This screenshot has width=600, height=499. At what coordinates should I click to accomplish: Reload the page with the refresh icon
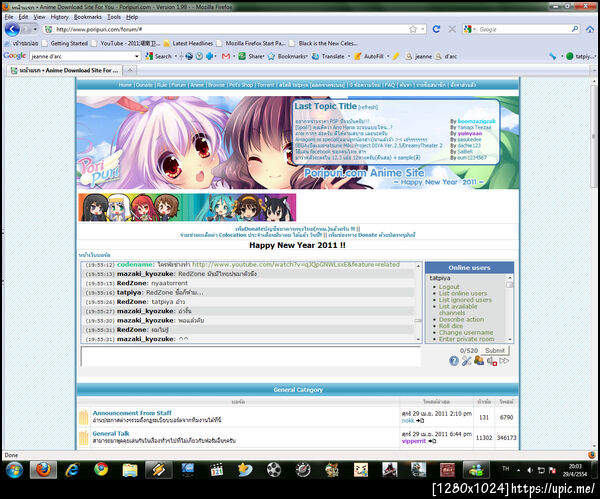click(x=436, y=29)
